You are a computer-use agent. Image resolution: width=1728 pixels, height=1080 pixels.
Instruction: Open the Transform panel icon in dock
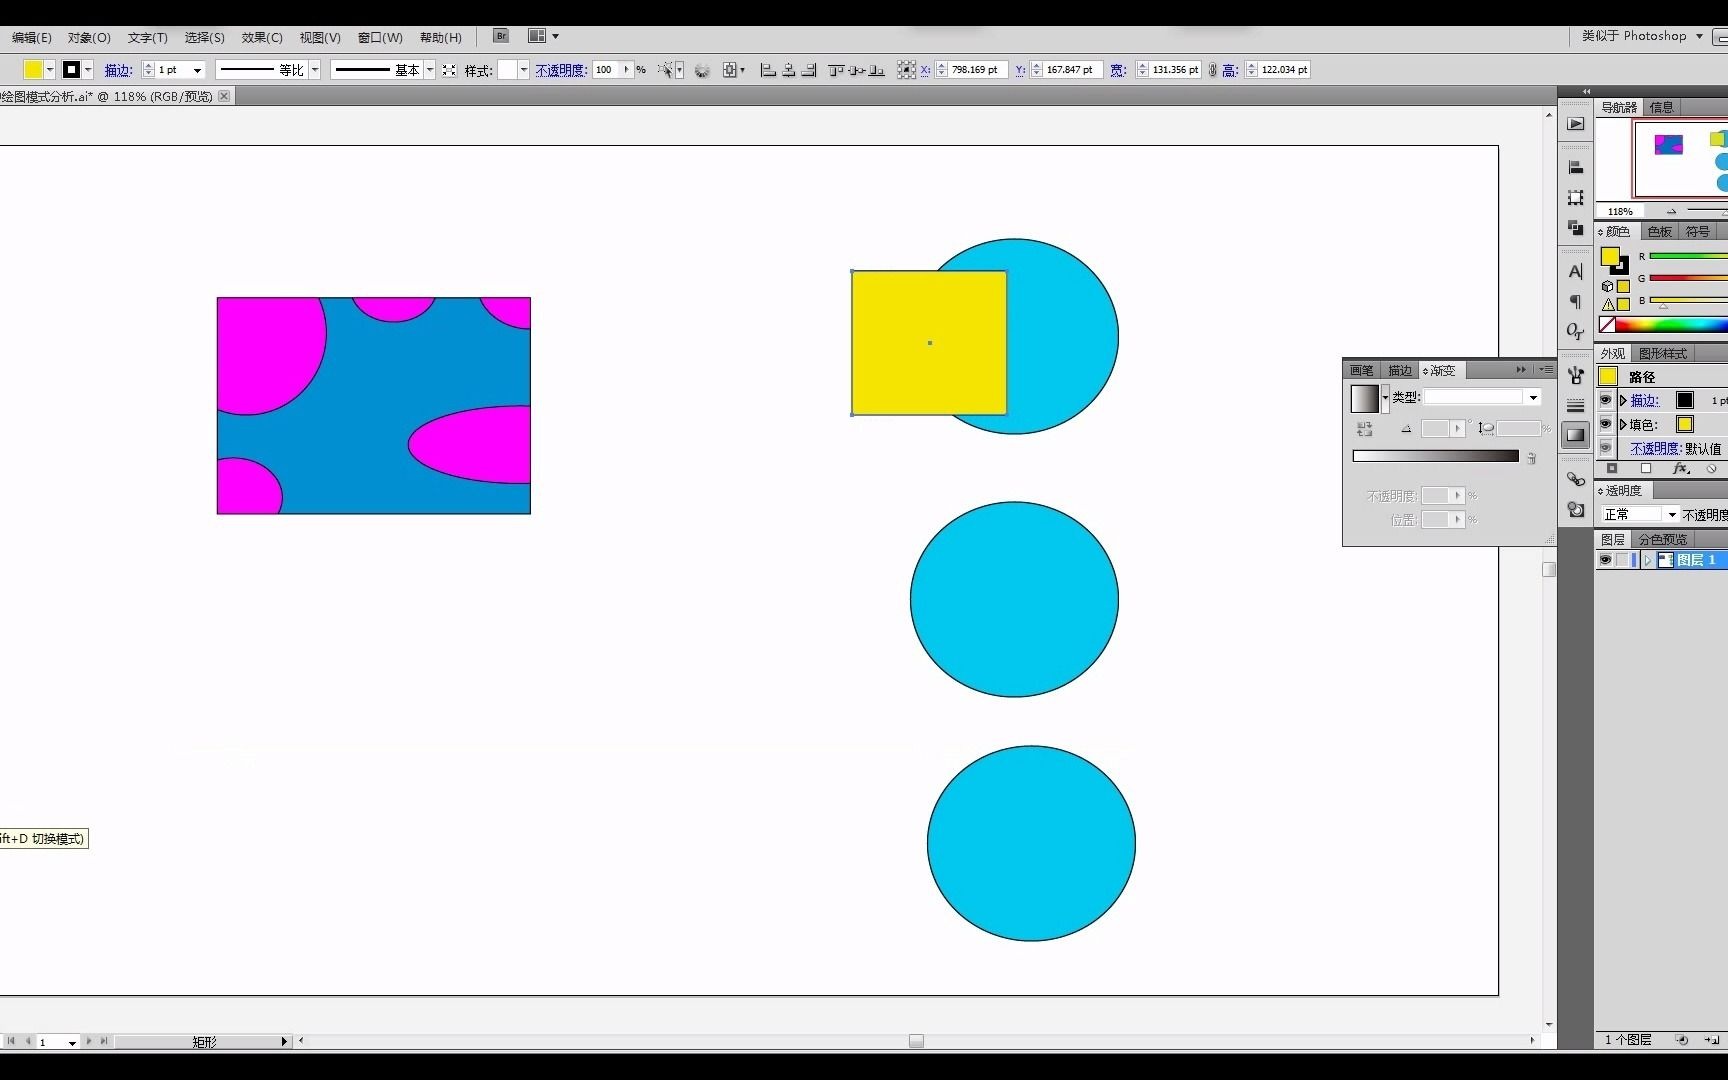pos(1576,197)
